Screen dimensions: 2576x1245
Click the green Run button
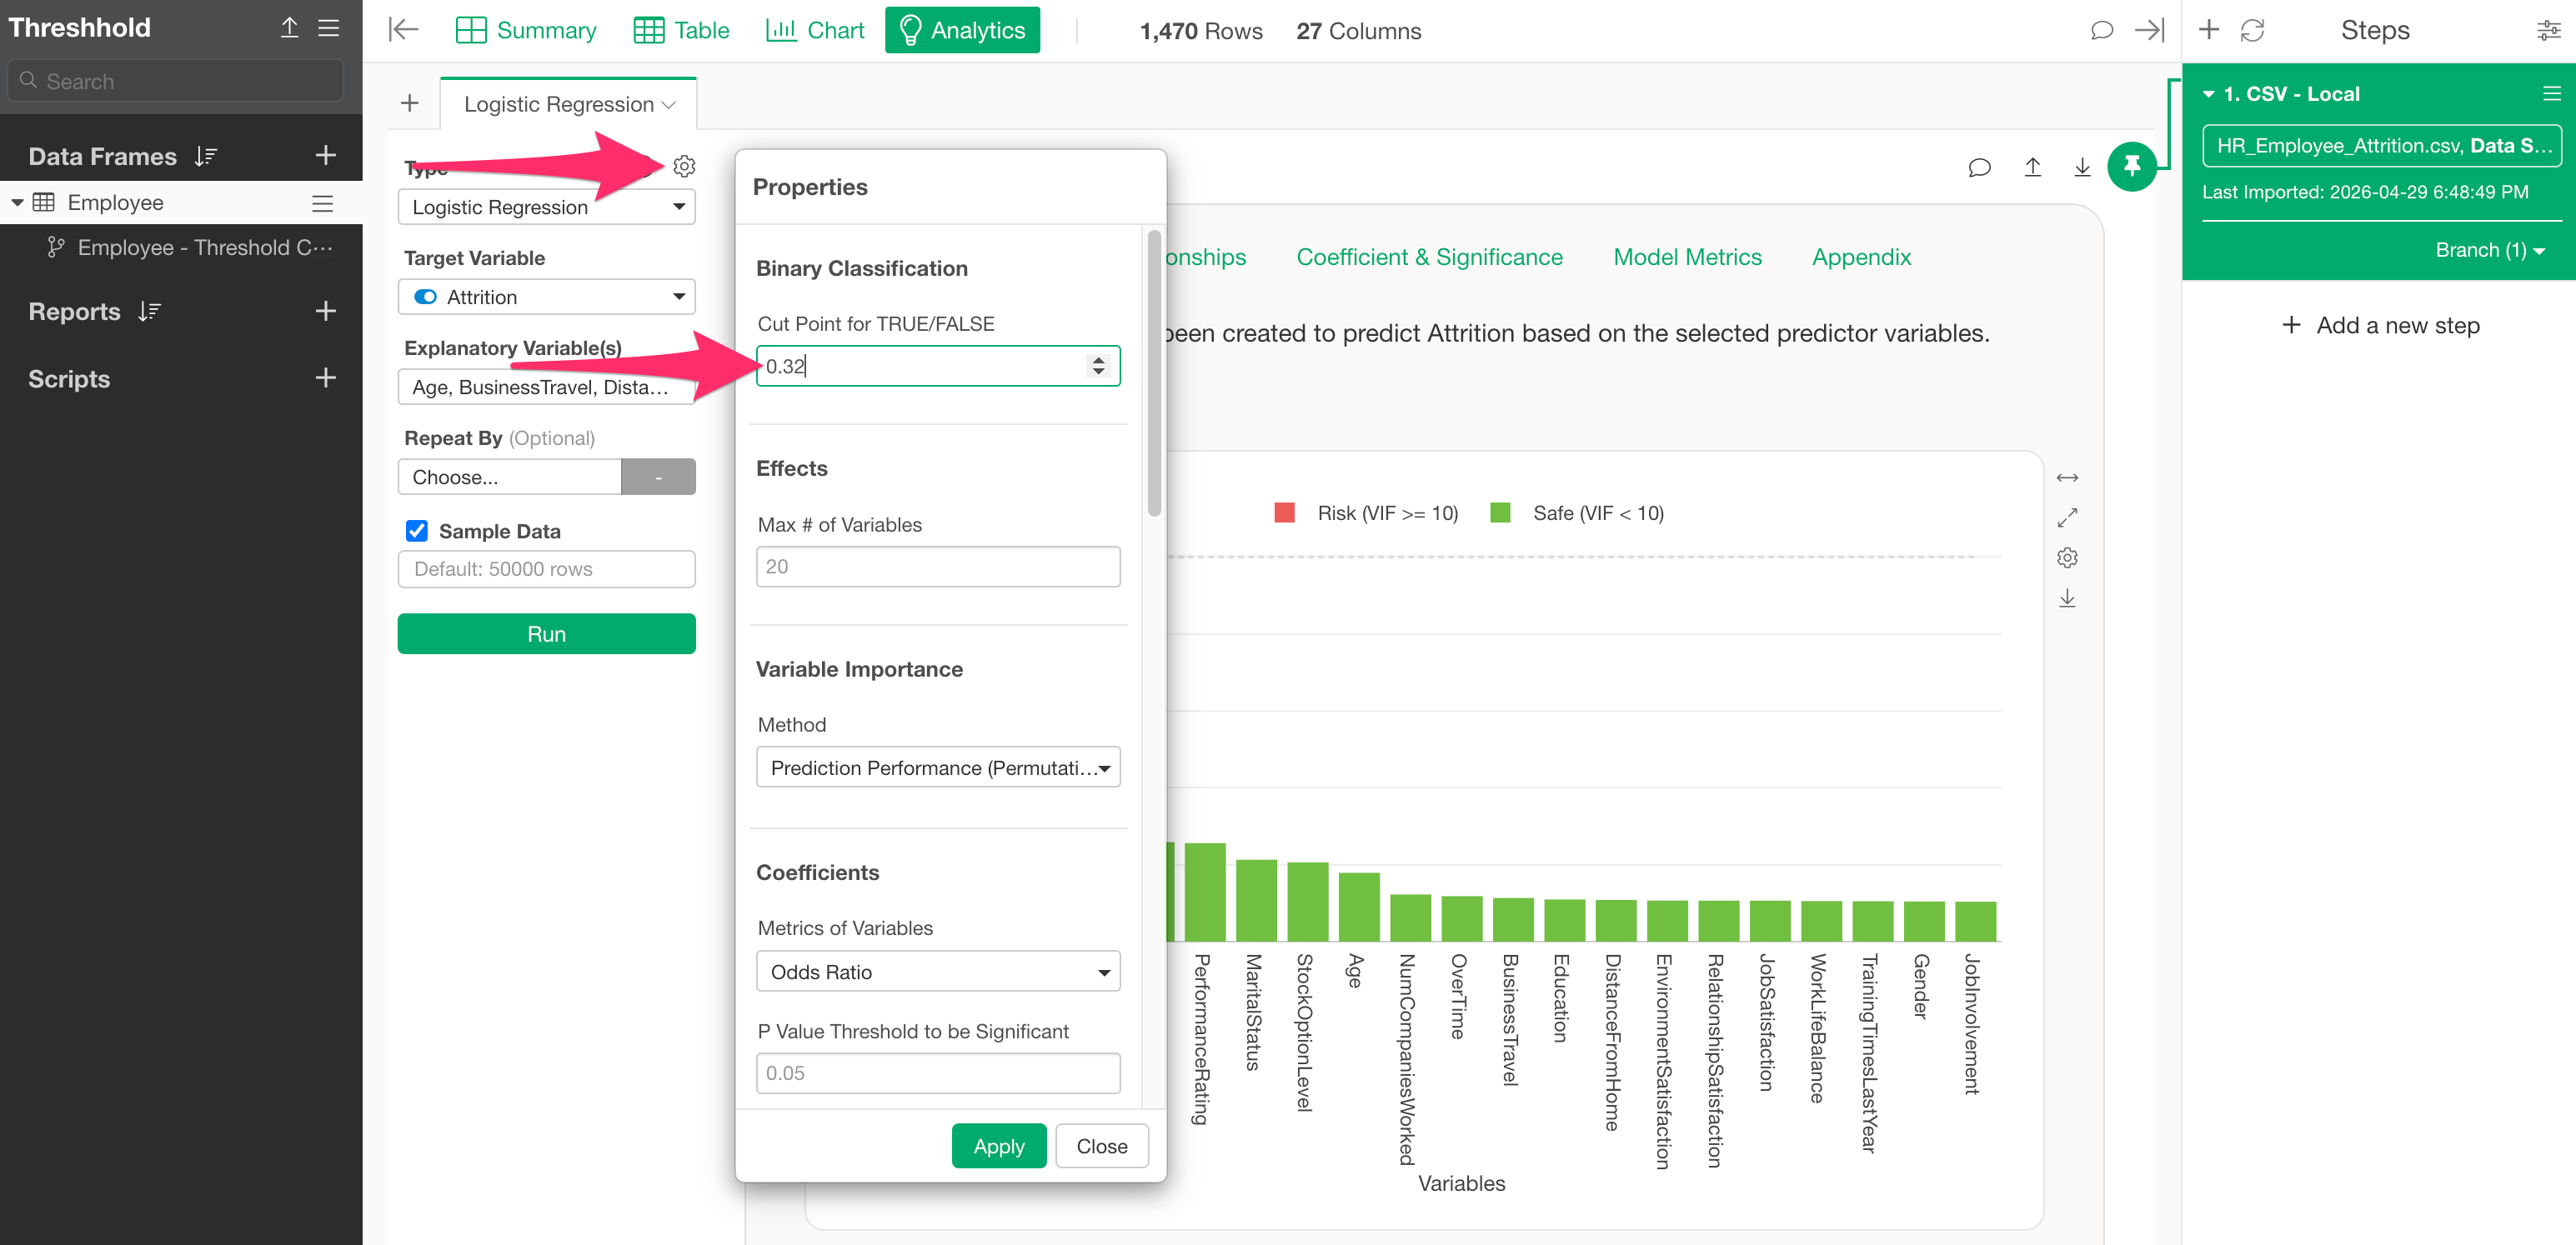tap(546, 634)
